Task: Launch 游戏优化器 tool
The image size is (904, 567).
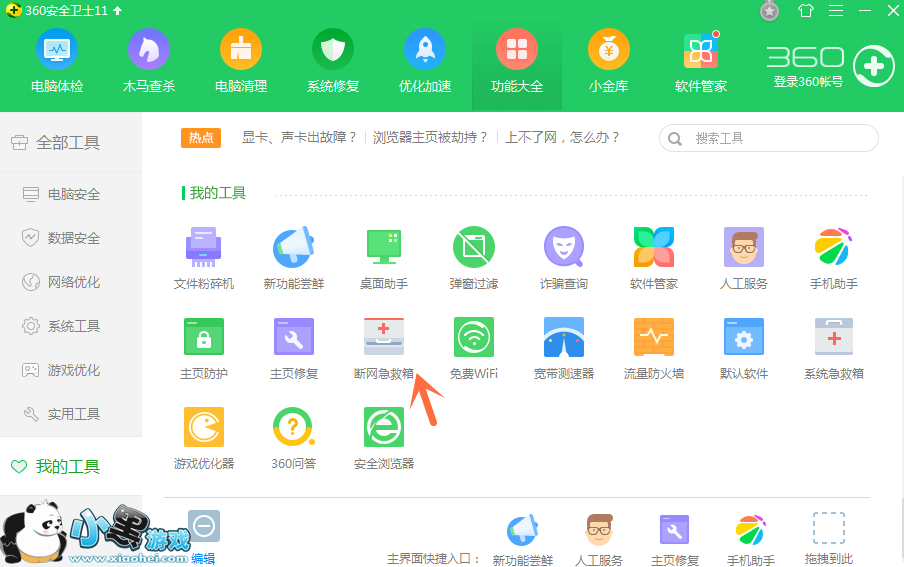Action: coord(204,438)
